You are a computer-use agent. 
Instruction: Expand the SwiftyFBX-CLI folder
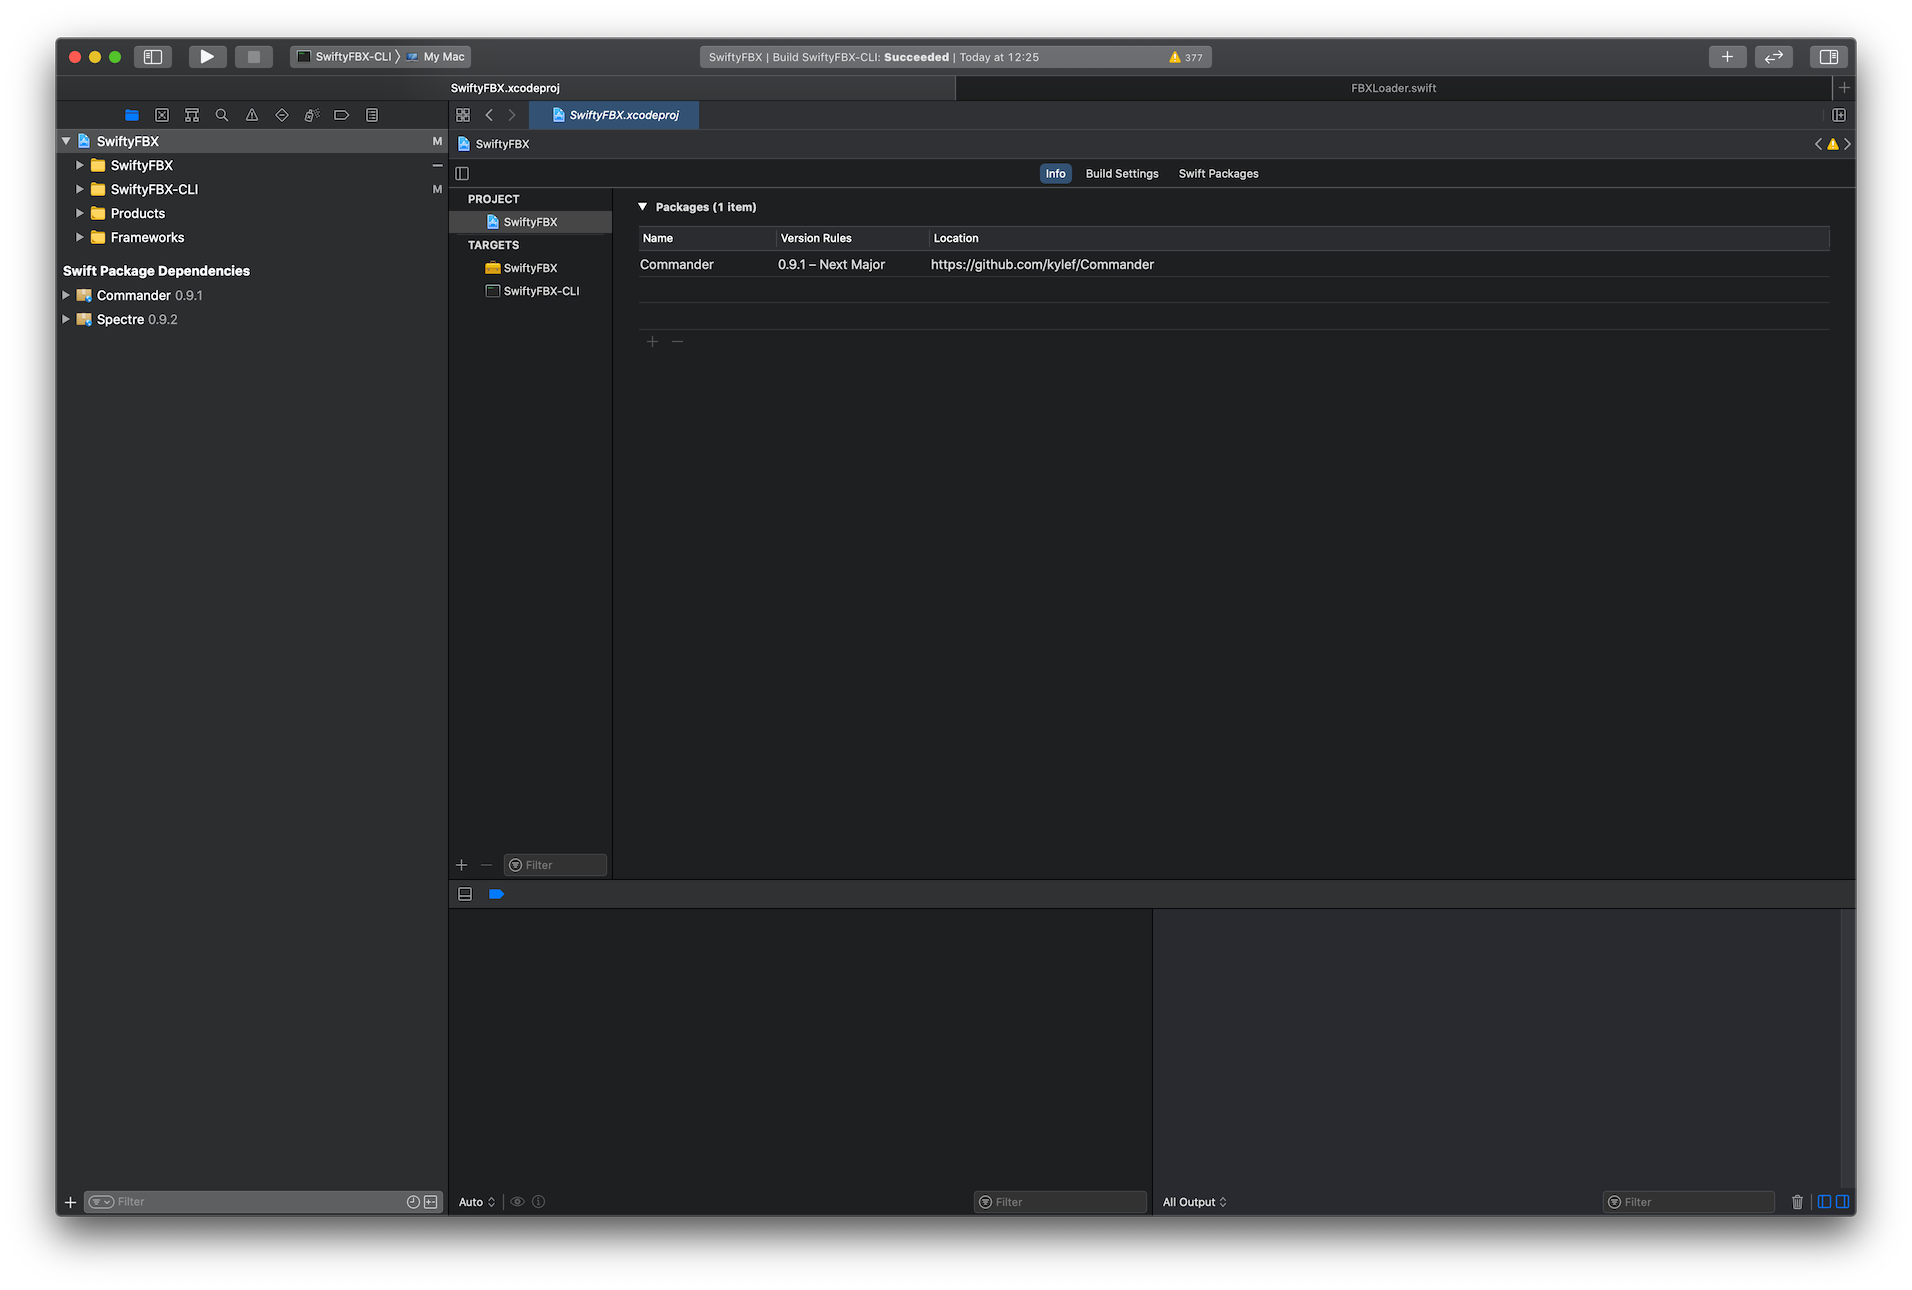80,189
